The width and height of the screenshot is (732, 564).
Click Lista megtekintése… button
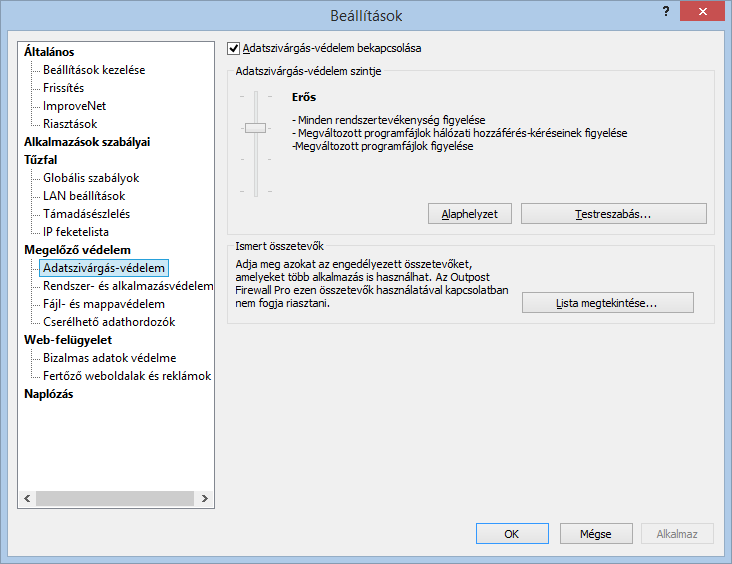click(607, 303)
